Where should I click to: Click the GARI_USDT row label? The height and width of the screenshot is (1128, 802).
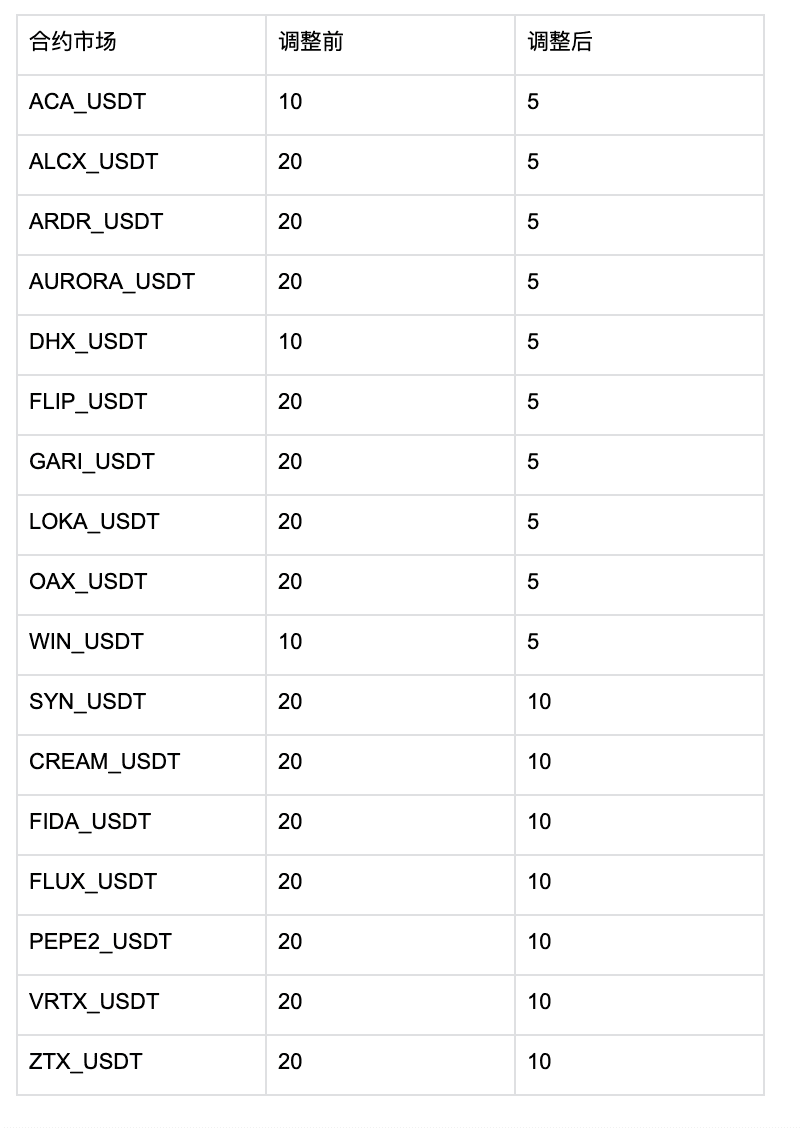point(92,462)
